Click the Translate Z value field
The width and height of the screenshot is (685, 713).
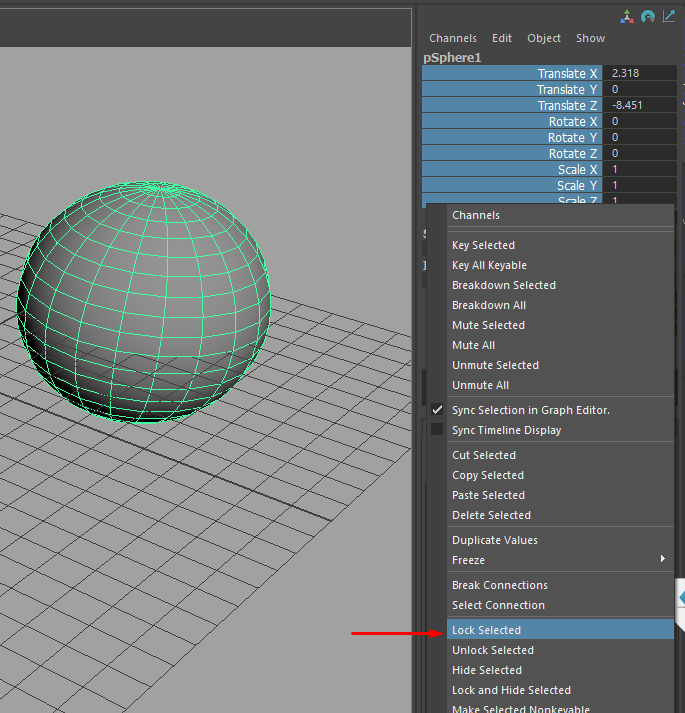click(640, 106)
